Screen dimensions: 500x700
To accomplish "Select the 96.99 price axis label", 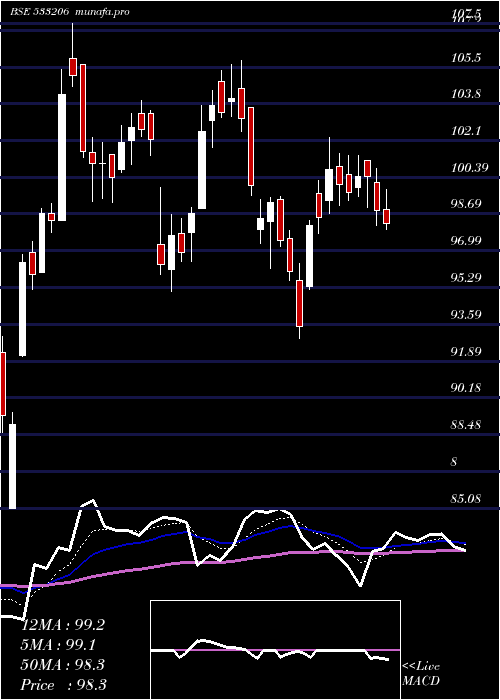I will pyautogui.click(x=466, y=242).
